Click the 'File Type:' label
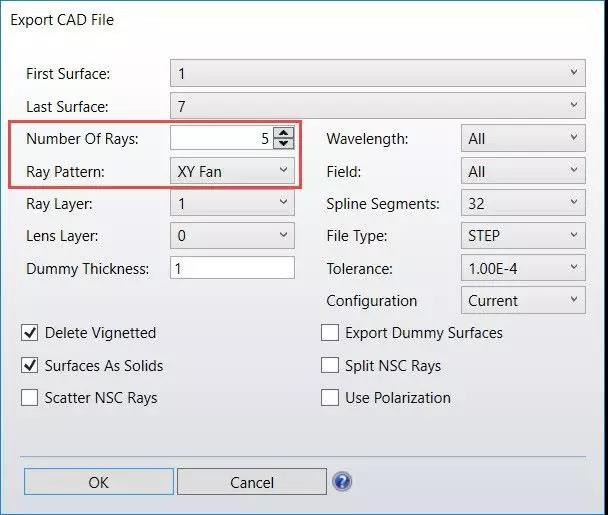This screenshot has width=608, height=515. (357, 236)
